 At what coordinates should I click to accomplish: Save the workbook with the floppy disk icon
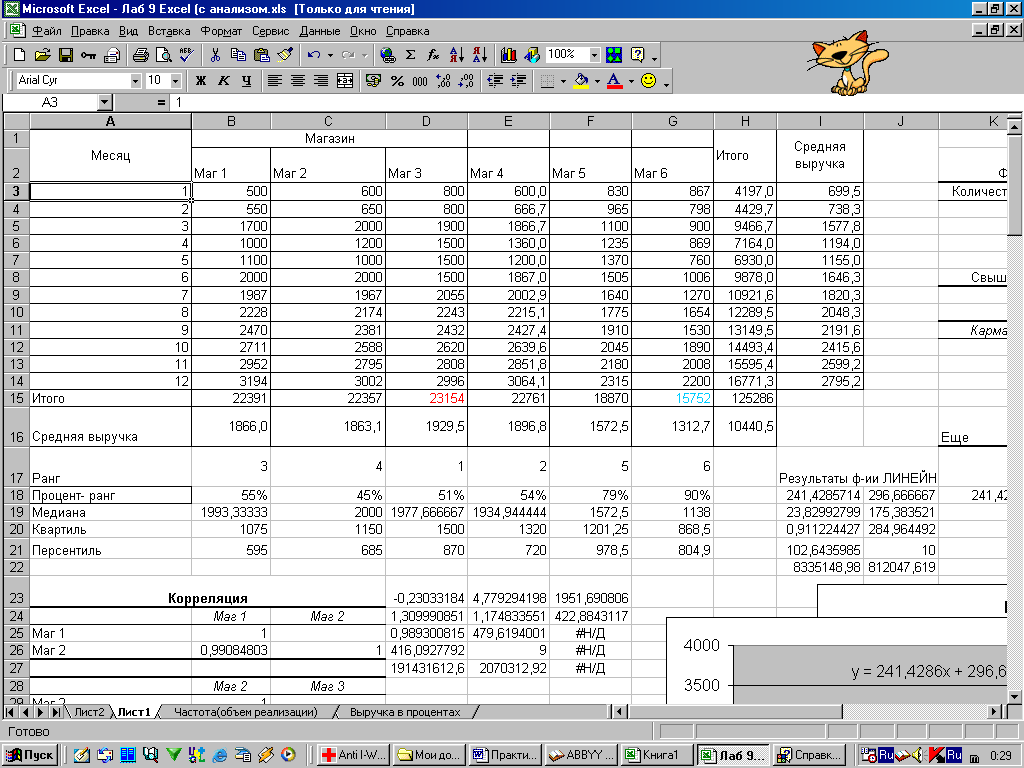click(x=66, y=56)
